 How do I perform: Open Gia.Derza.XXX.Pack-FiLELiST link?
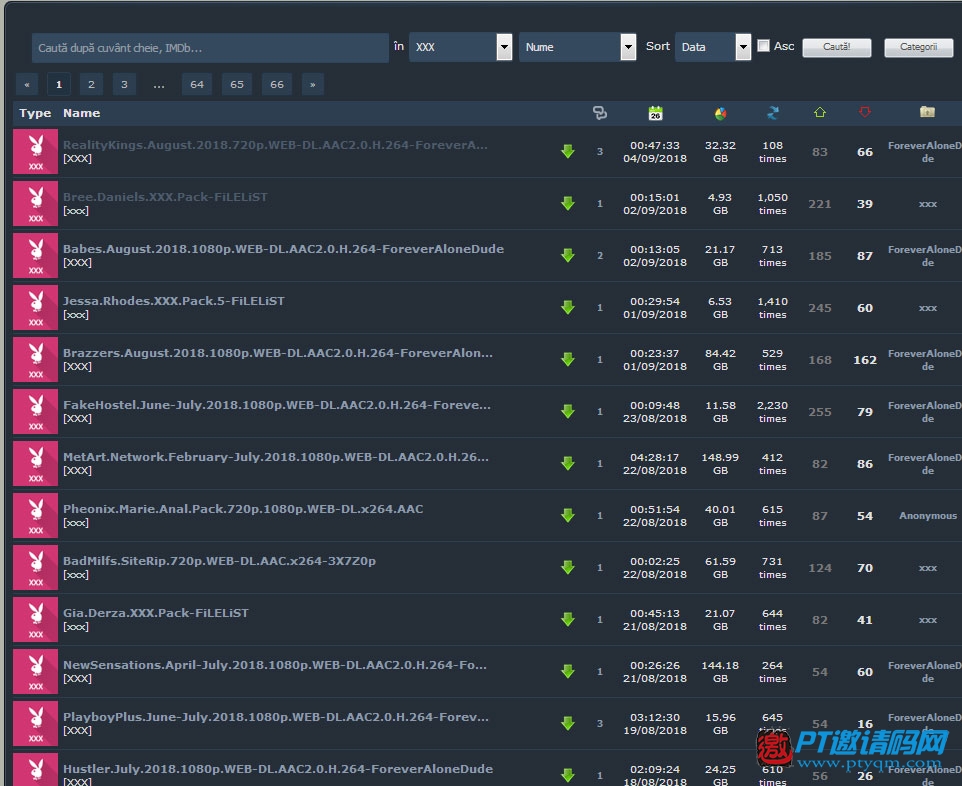pos(156,612)
